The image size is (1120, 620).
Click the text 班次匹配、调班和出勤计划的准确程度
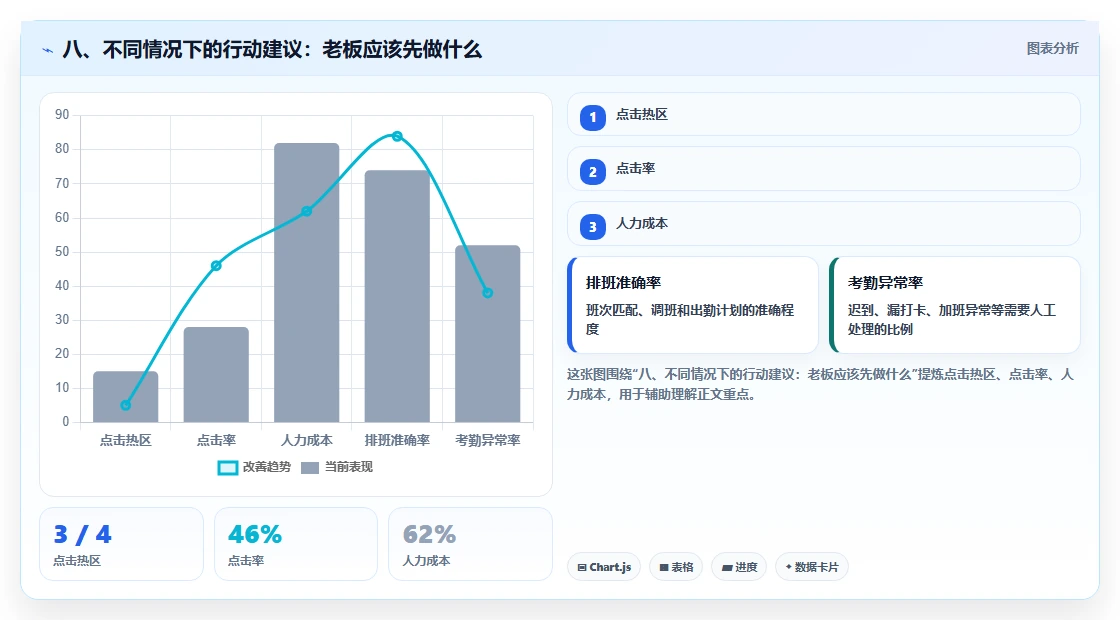[690, 320]
